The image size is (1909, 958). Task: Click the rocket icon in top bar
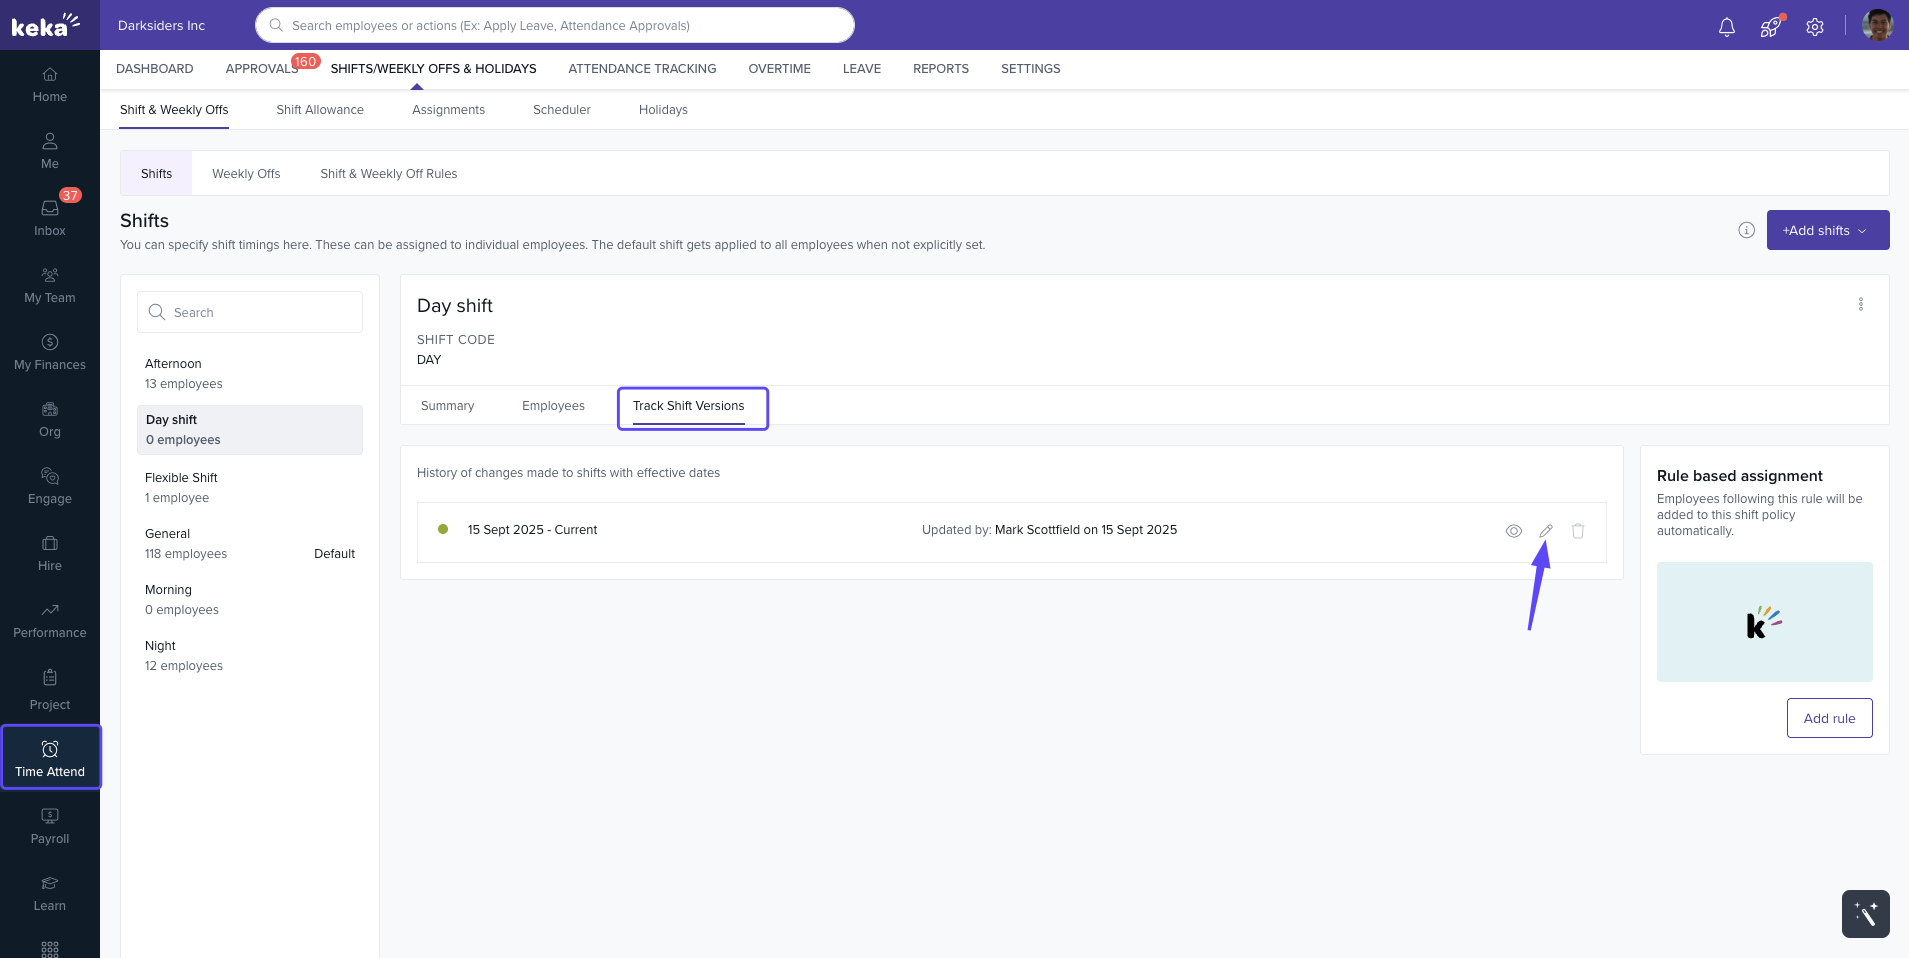(1770, 27)
